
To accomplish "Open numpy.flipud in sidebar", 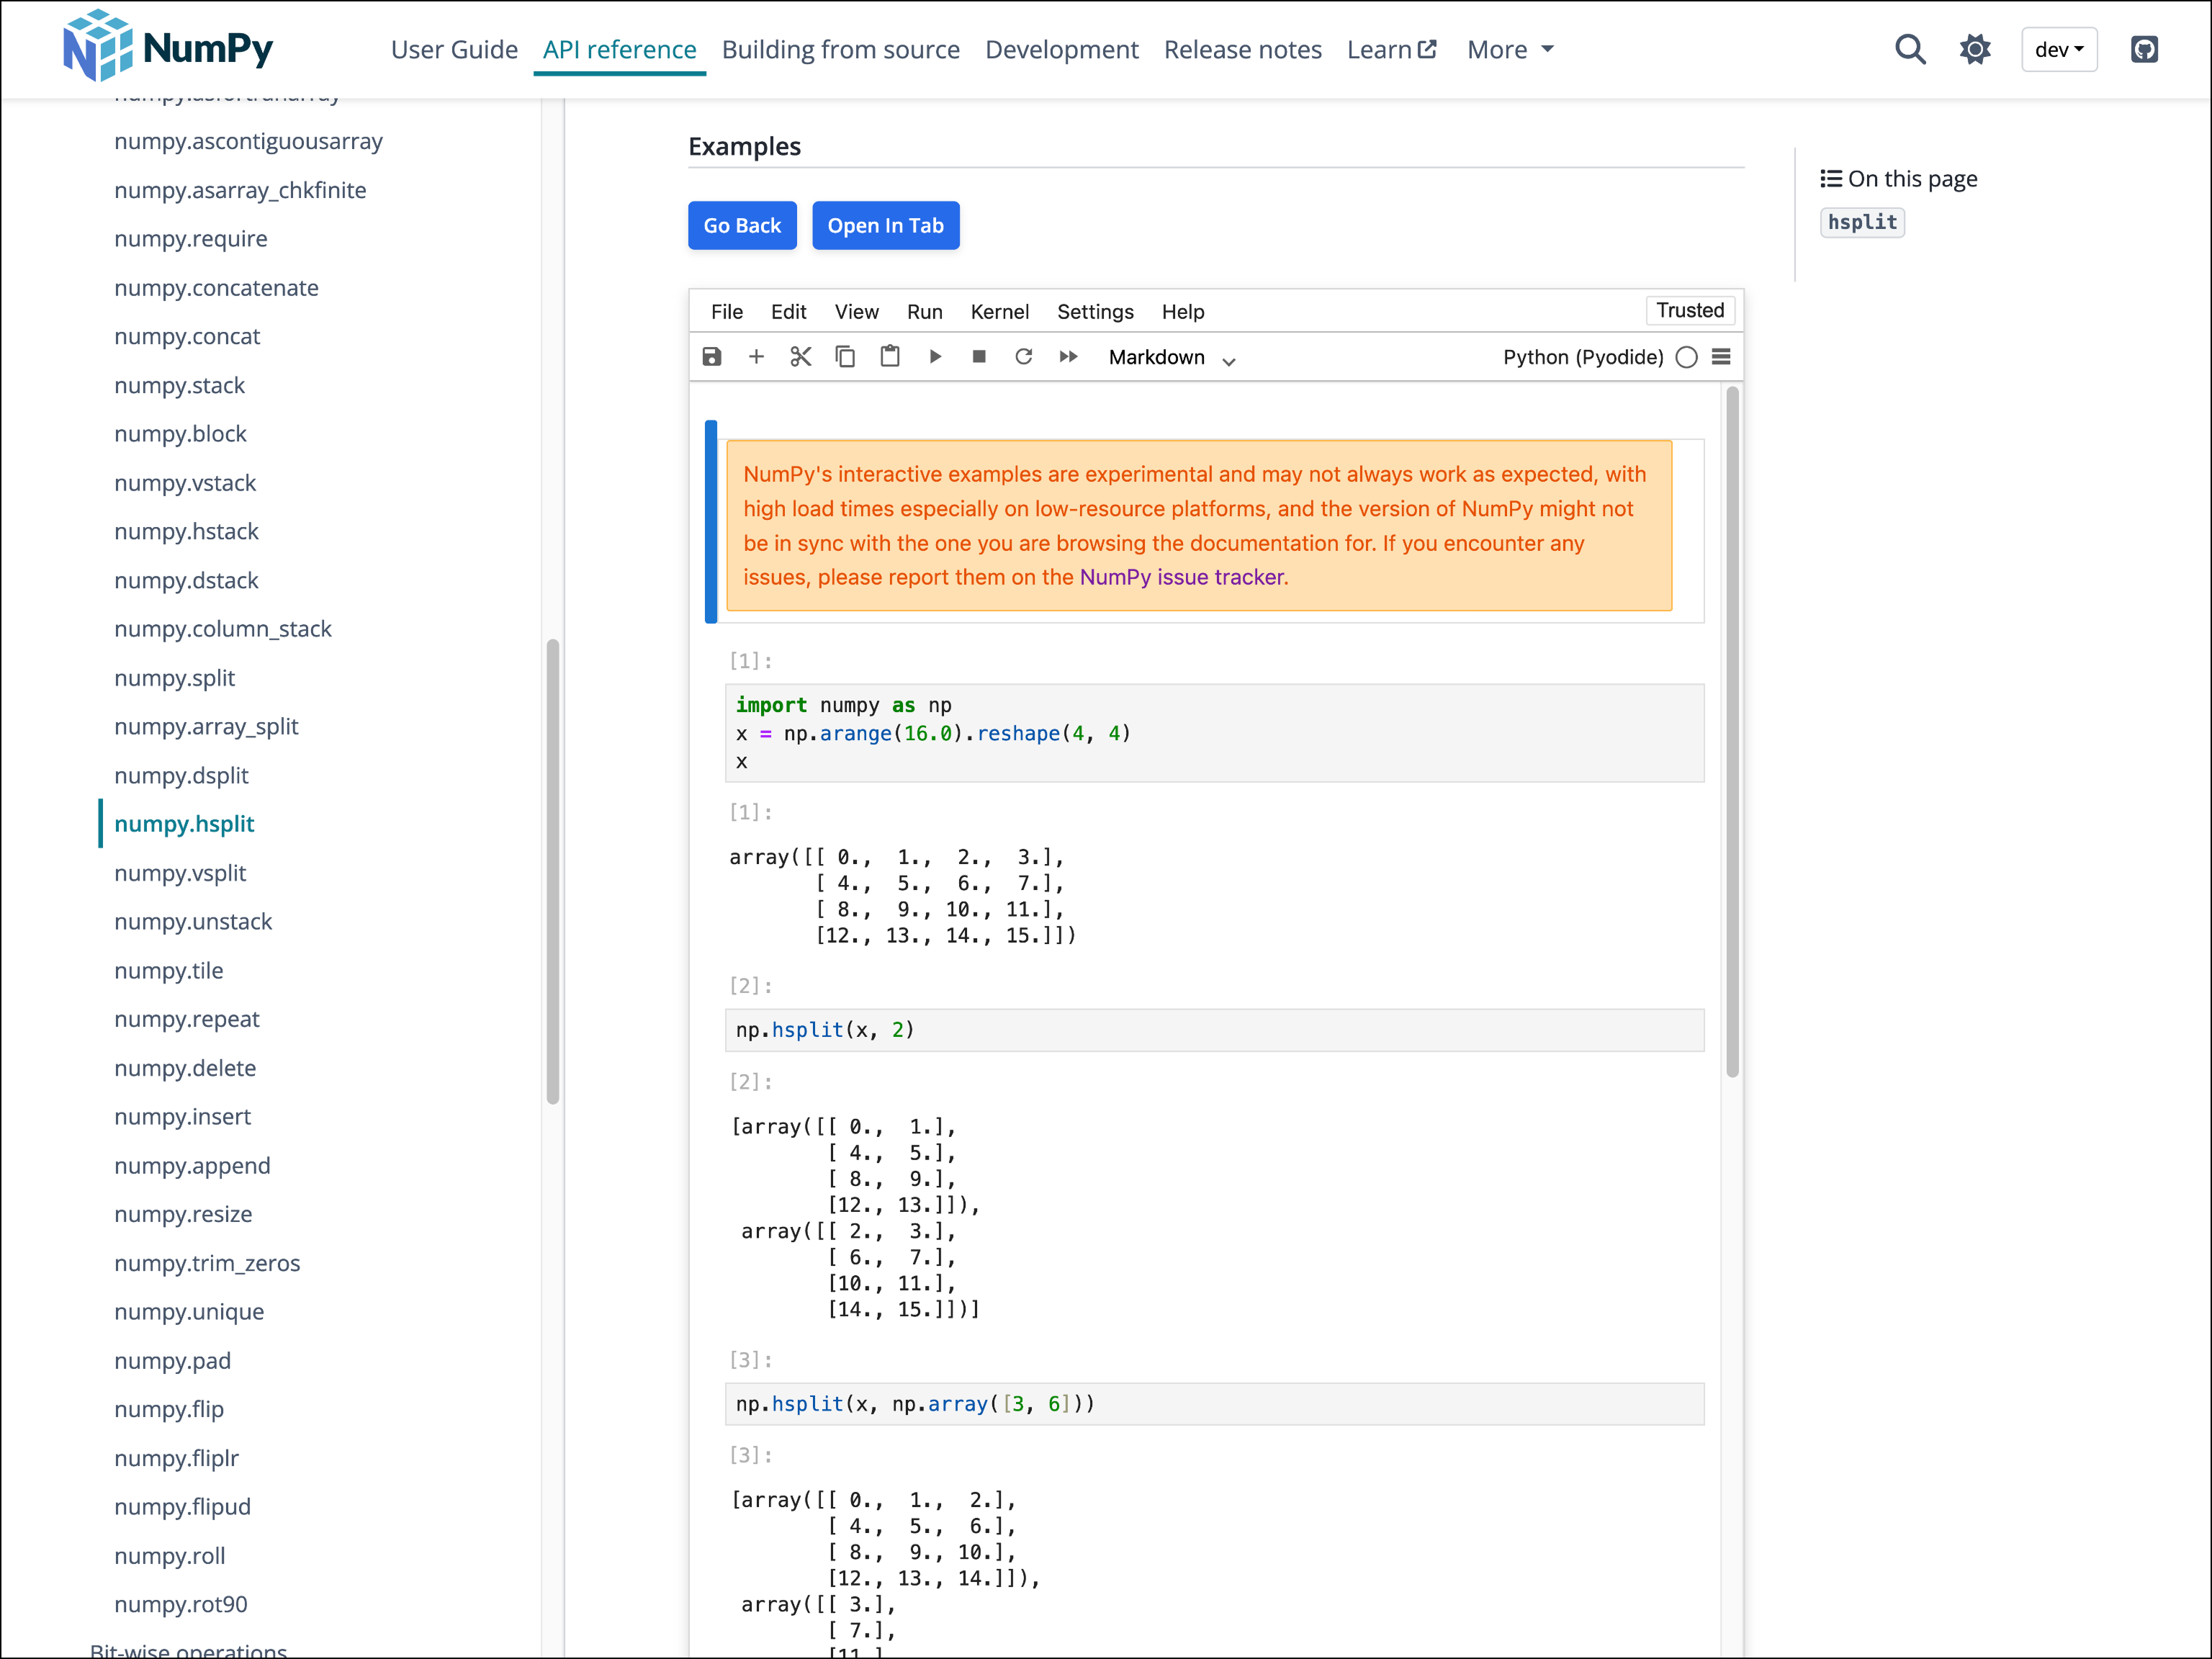I will pos(182,1507).
